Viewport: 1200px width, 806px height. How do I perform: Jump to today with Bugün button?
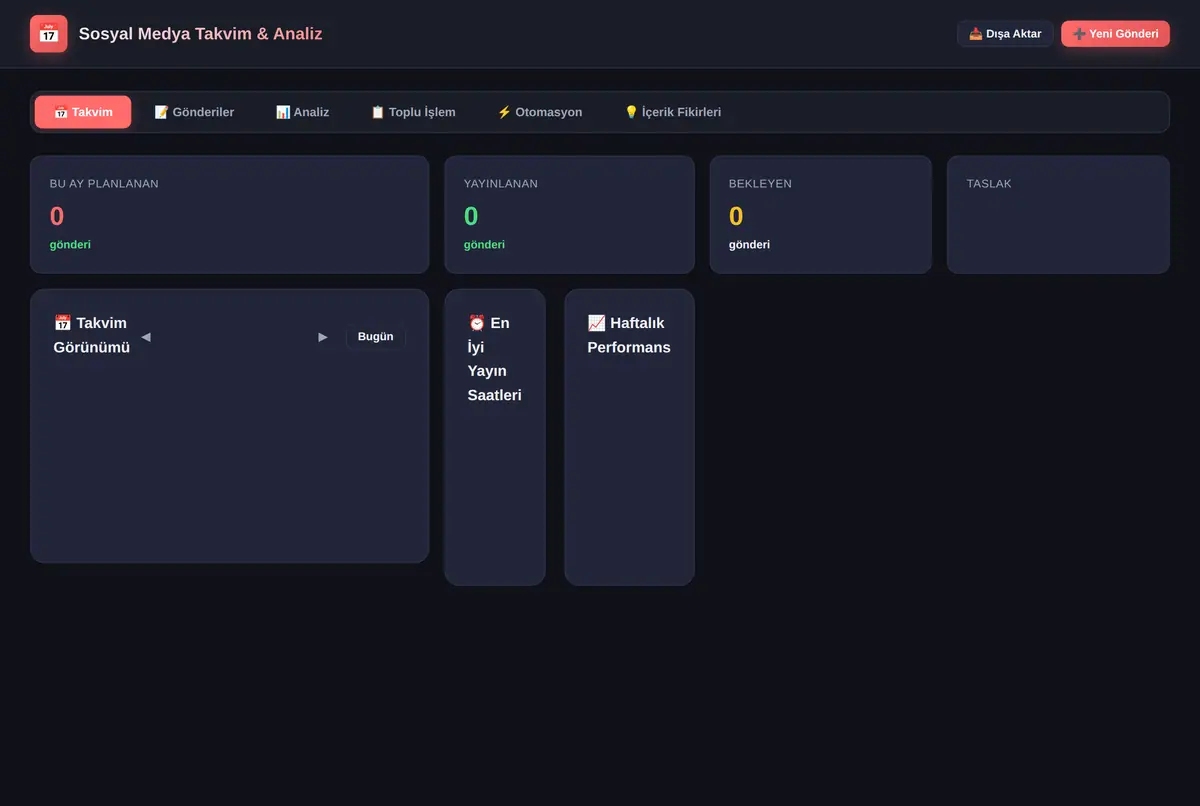click(376, 336)
